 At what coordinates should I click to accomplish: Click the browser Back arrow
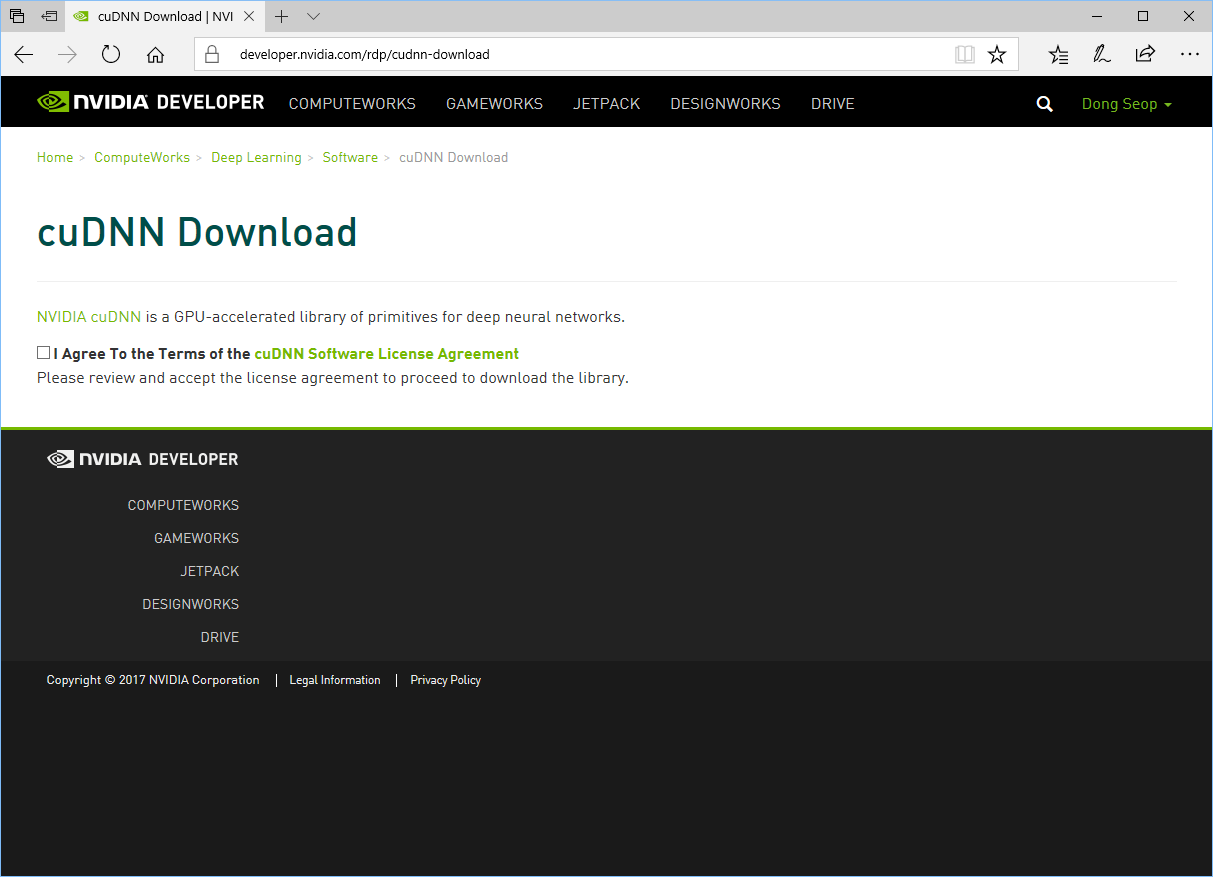[x=24, y=55]
